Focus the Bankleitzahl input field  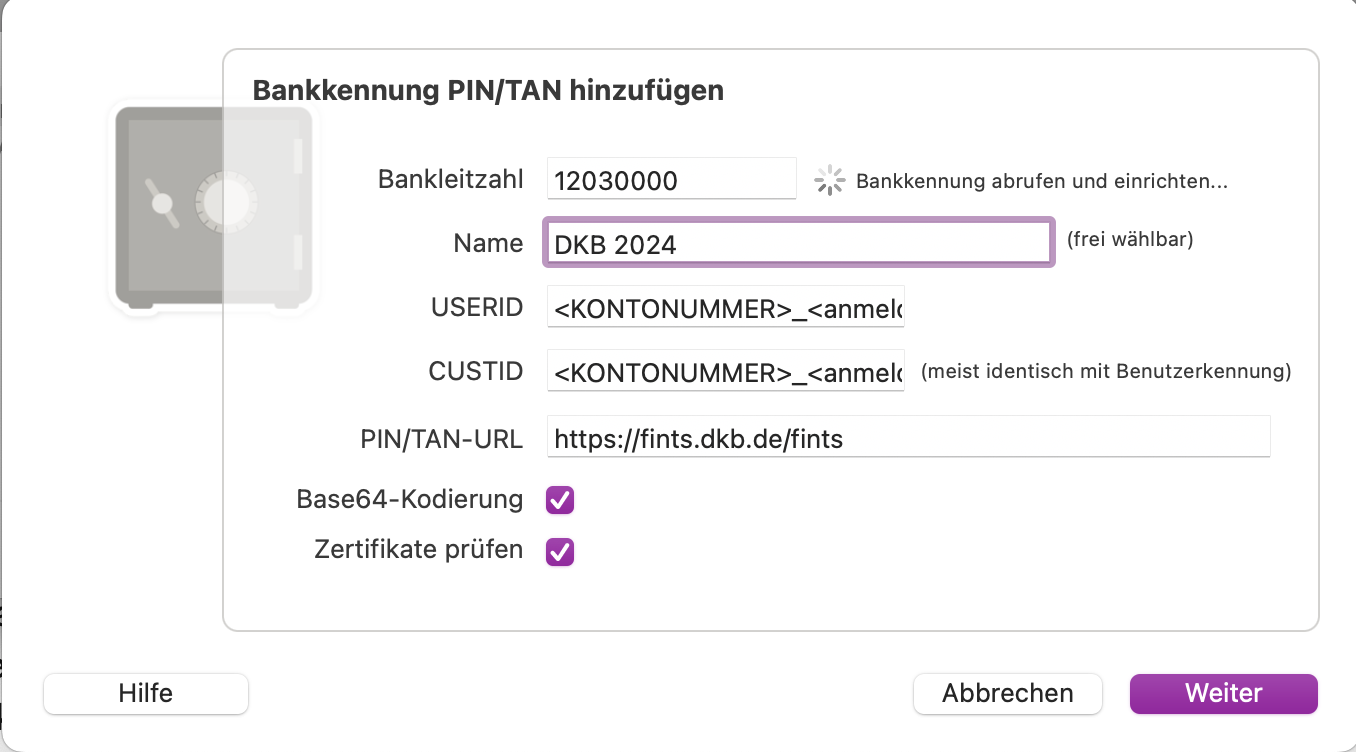coord(672,180)
